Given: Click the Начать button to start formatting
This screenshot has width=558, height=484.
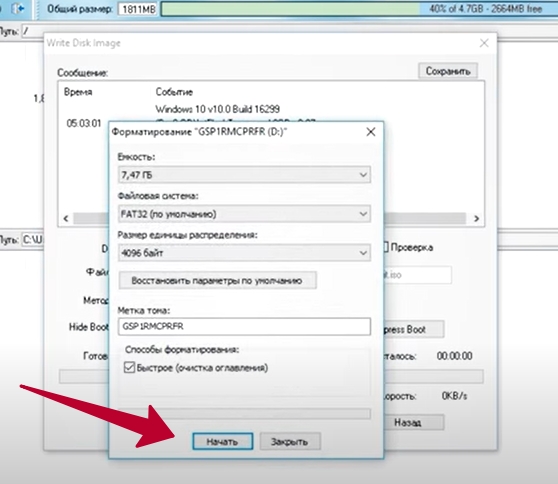Looking at the screenshot, I should point(222,442).
